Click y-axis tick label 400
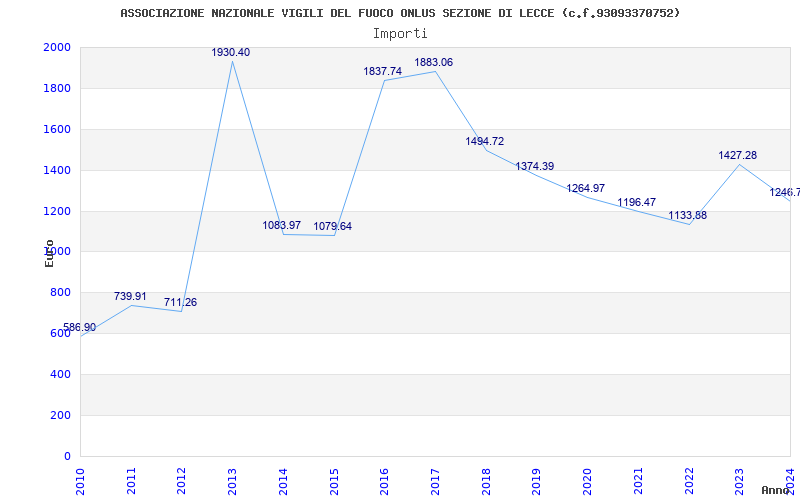The image size is (800, 500). [x=60, y=374]
